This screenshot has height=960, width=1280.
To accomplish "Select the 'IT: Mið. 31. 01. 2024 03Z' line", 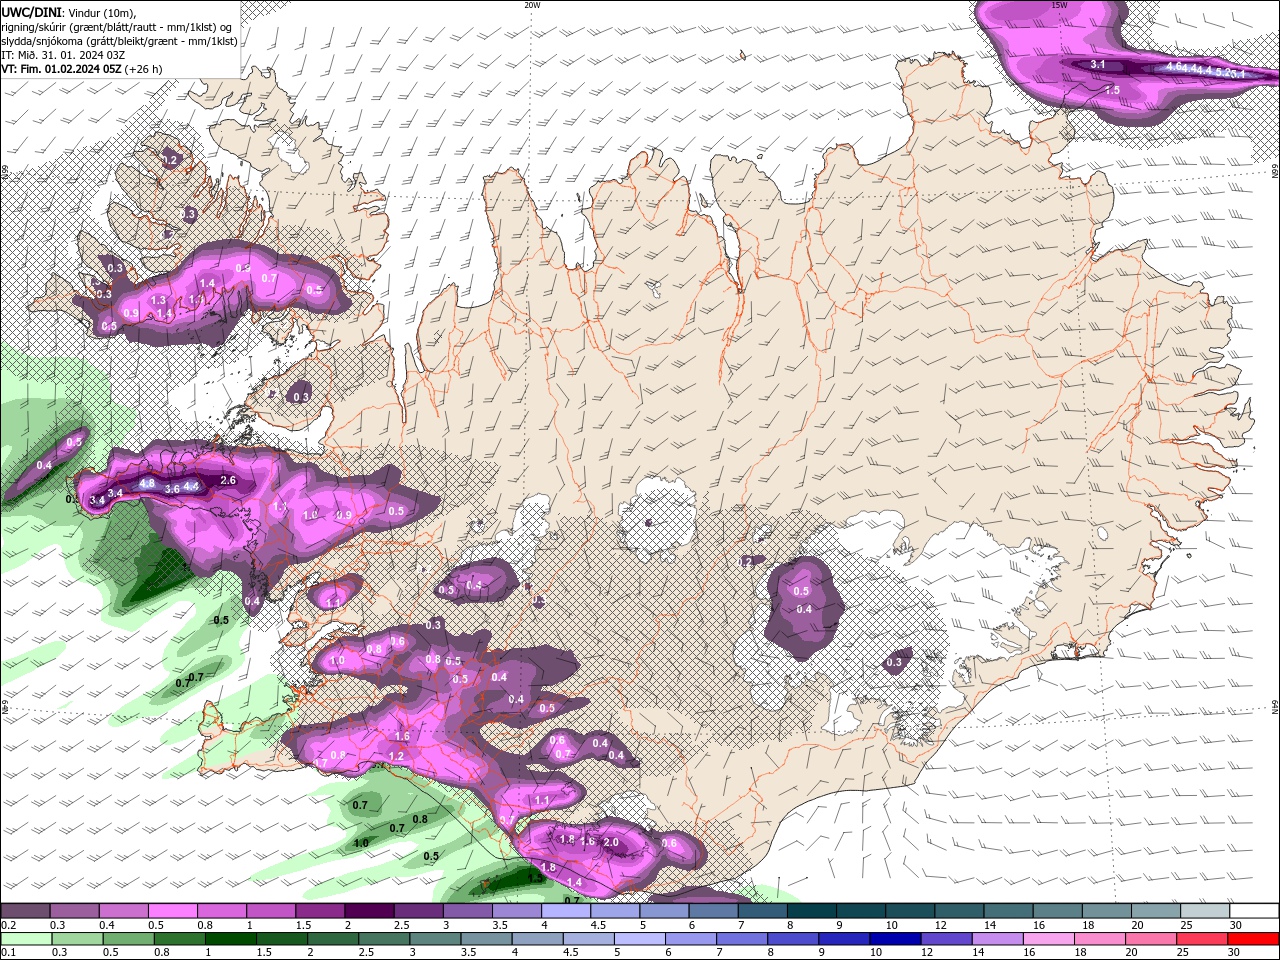I will pos(63,54).
